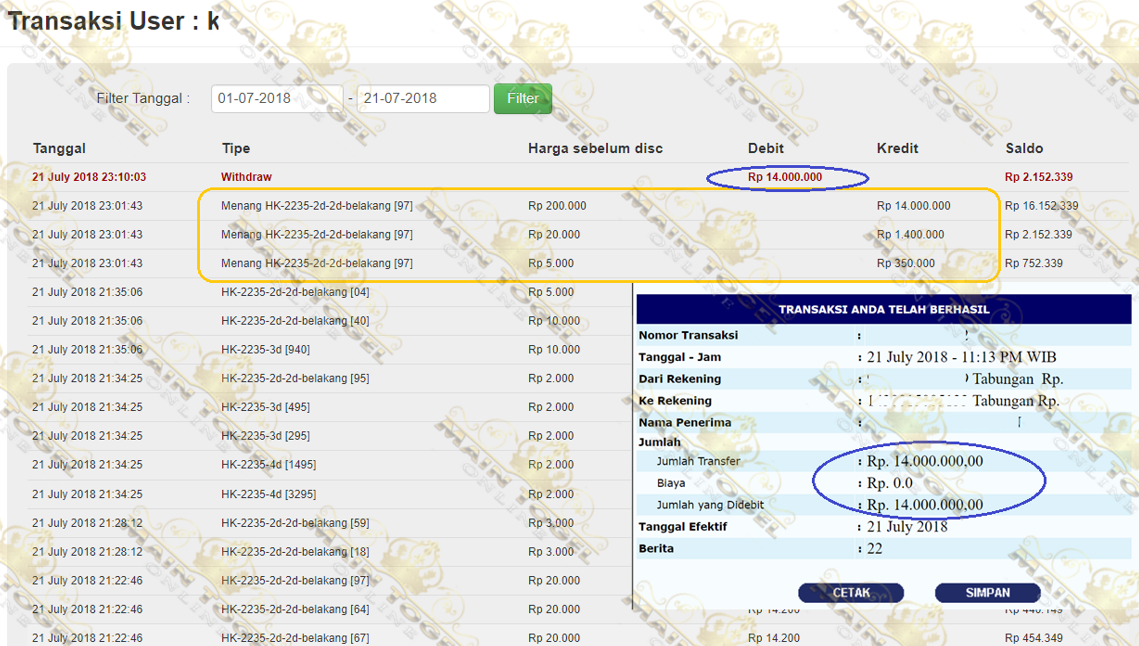Select the HK-2235-3d [940] transaction
1139x646 pixels.
(265, 350)
